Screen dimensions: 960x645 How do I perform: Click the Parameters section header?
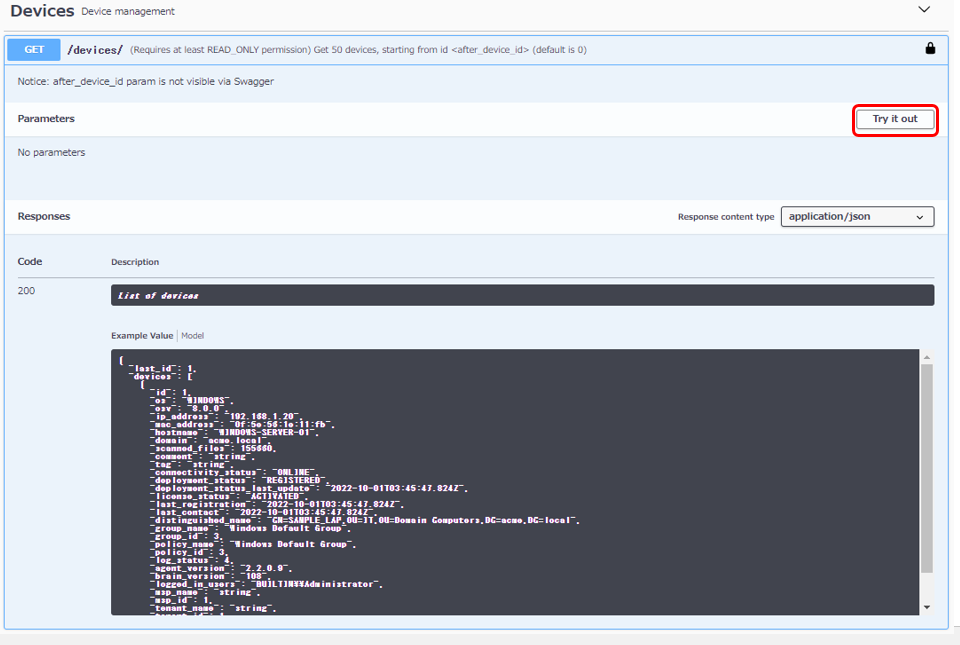46,119
